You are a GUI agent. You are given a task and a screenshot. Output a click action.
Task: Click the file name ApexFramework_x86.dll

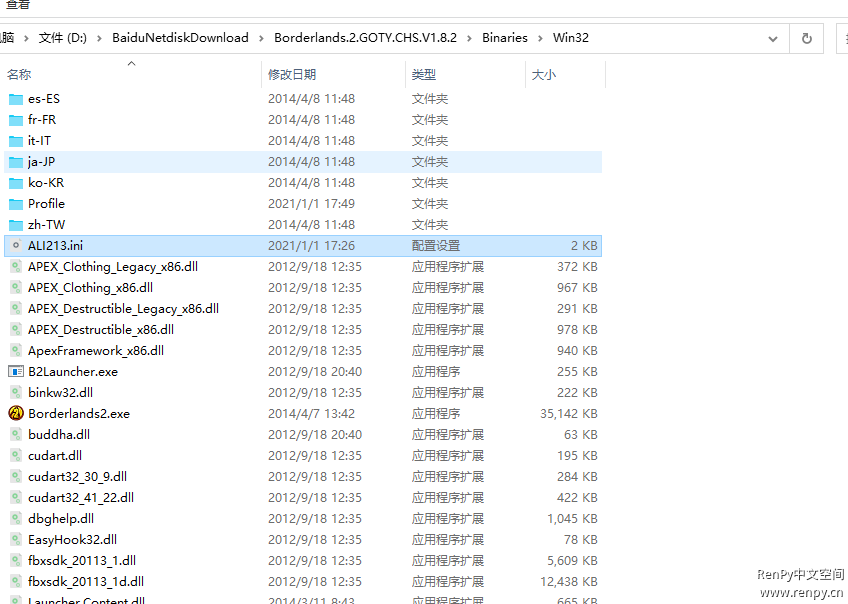[x=96, y=351]
